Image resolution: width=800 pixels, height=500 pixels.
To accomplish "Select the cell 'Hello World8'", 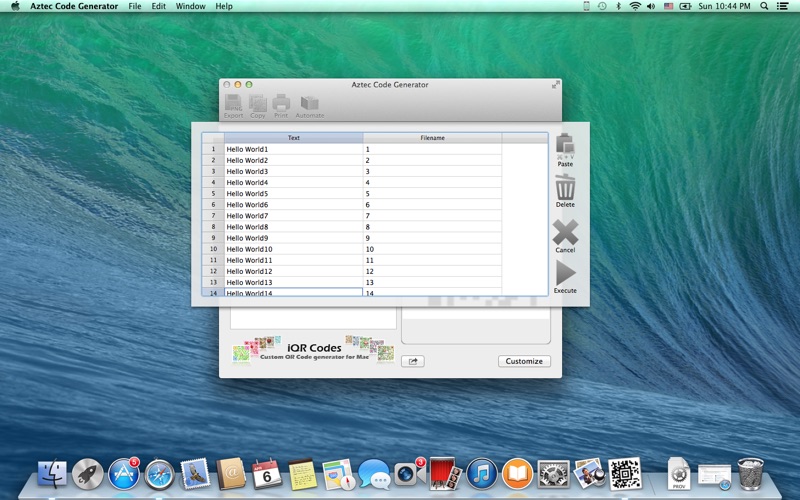I will point(293,227).
